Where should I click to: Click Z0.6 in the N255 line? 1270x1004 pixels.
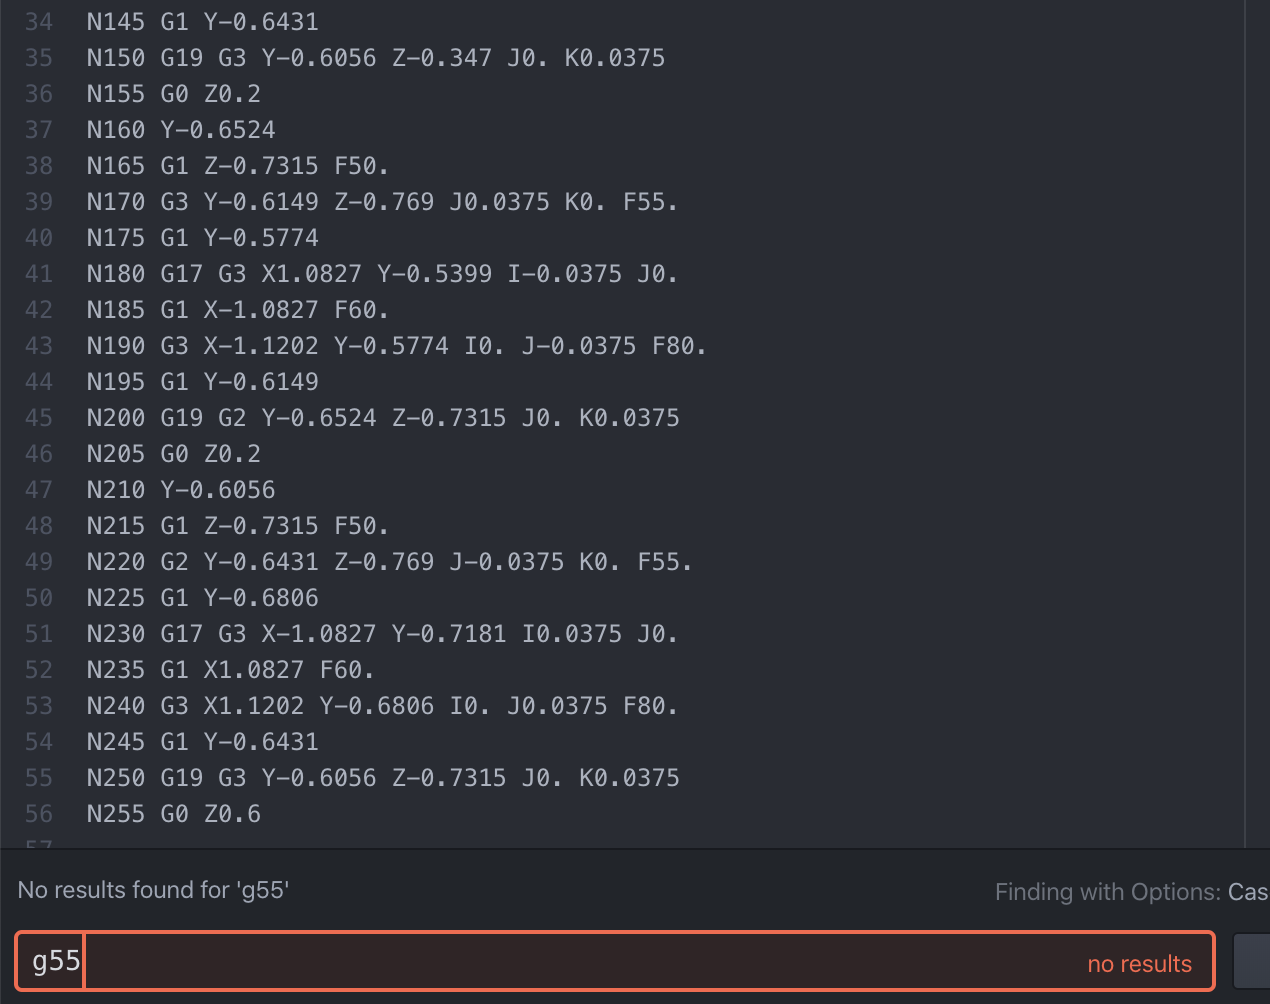tap(232, 814)
